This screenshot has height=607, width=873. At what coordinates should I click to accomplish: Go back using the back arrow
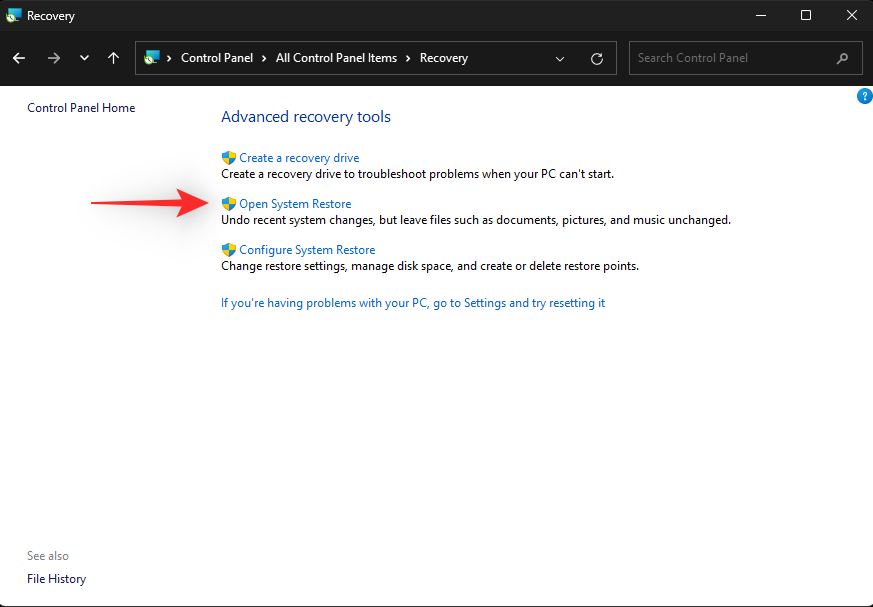(x=19, y=58)
